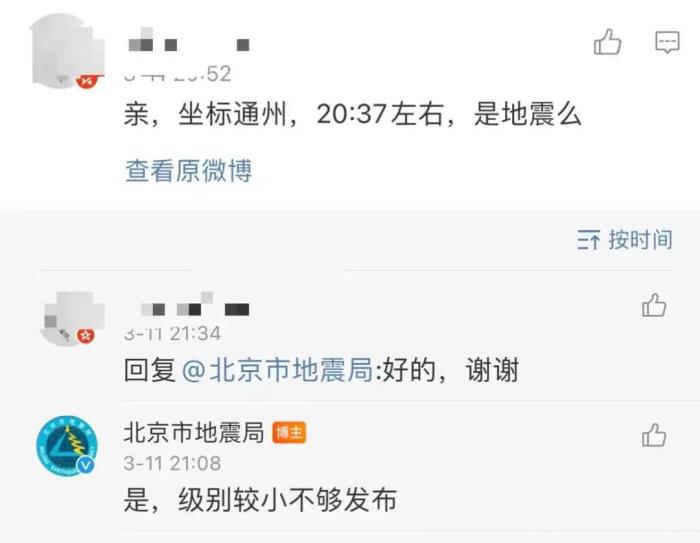Select the '亲，坐标通州' post text
Screen dimensions: 700x543
[353, 114]
